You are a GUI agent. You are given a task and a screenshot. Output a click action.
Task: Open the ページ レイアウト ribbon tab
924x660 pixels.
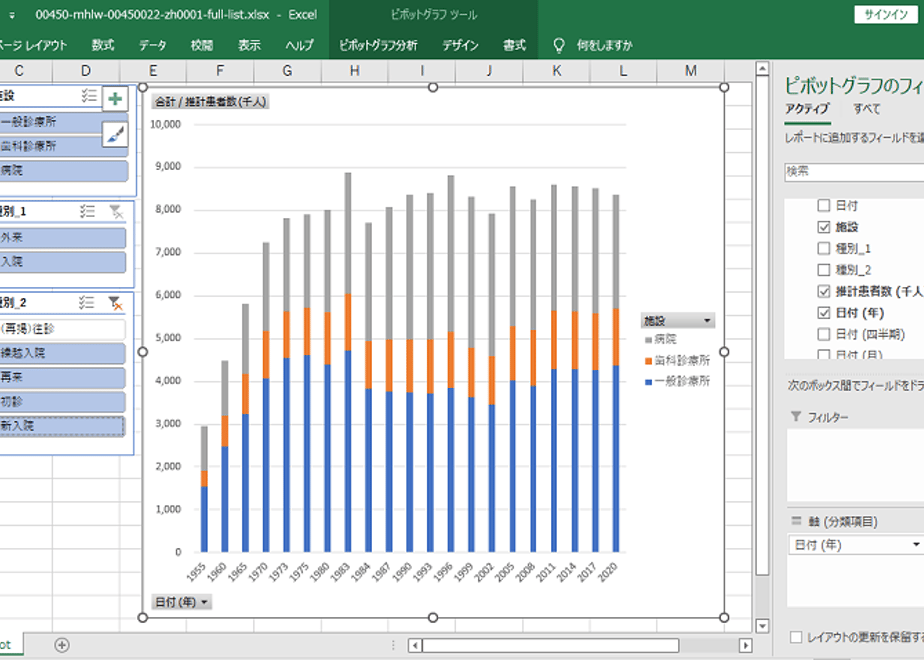pyautogui.click(x=34, y=45)
